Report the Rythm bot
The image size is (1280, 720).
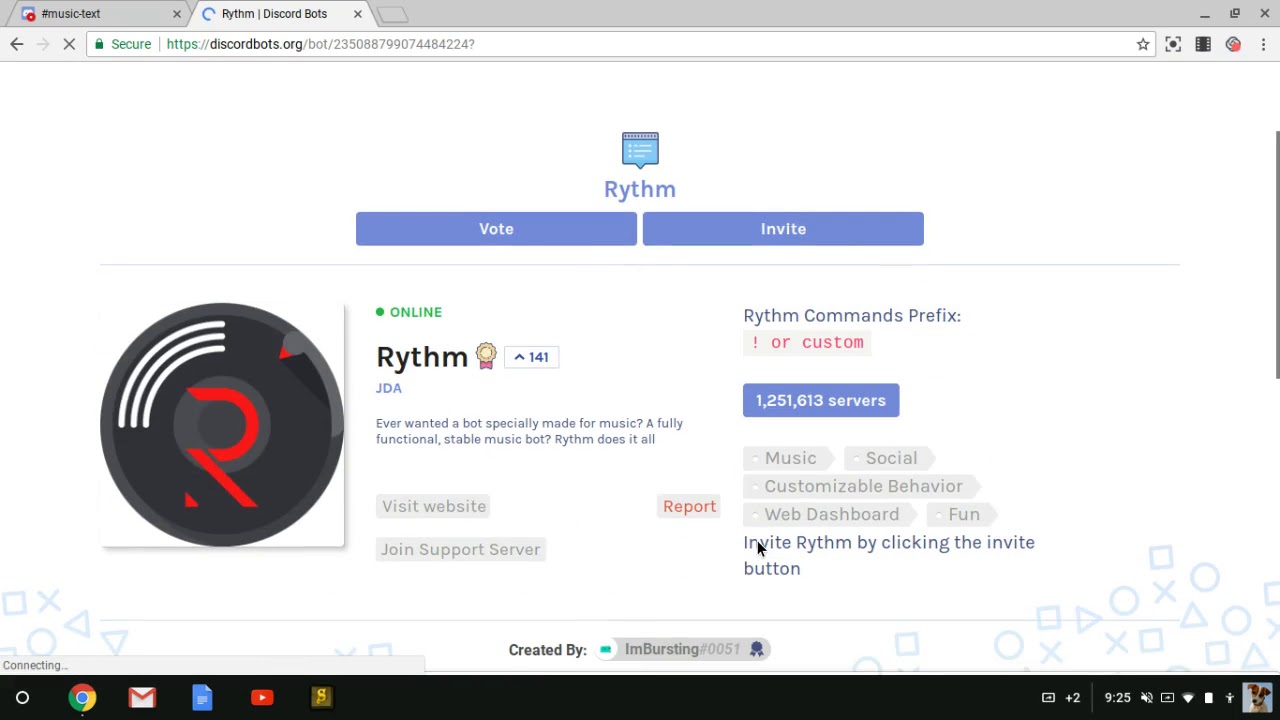click(689, 506)
